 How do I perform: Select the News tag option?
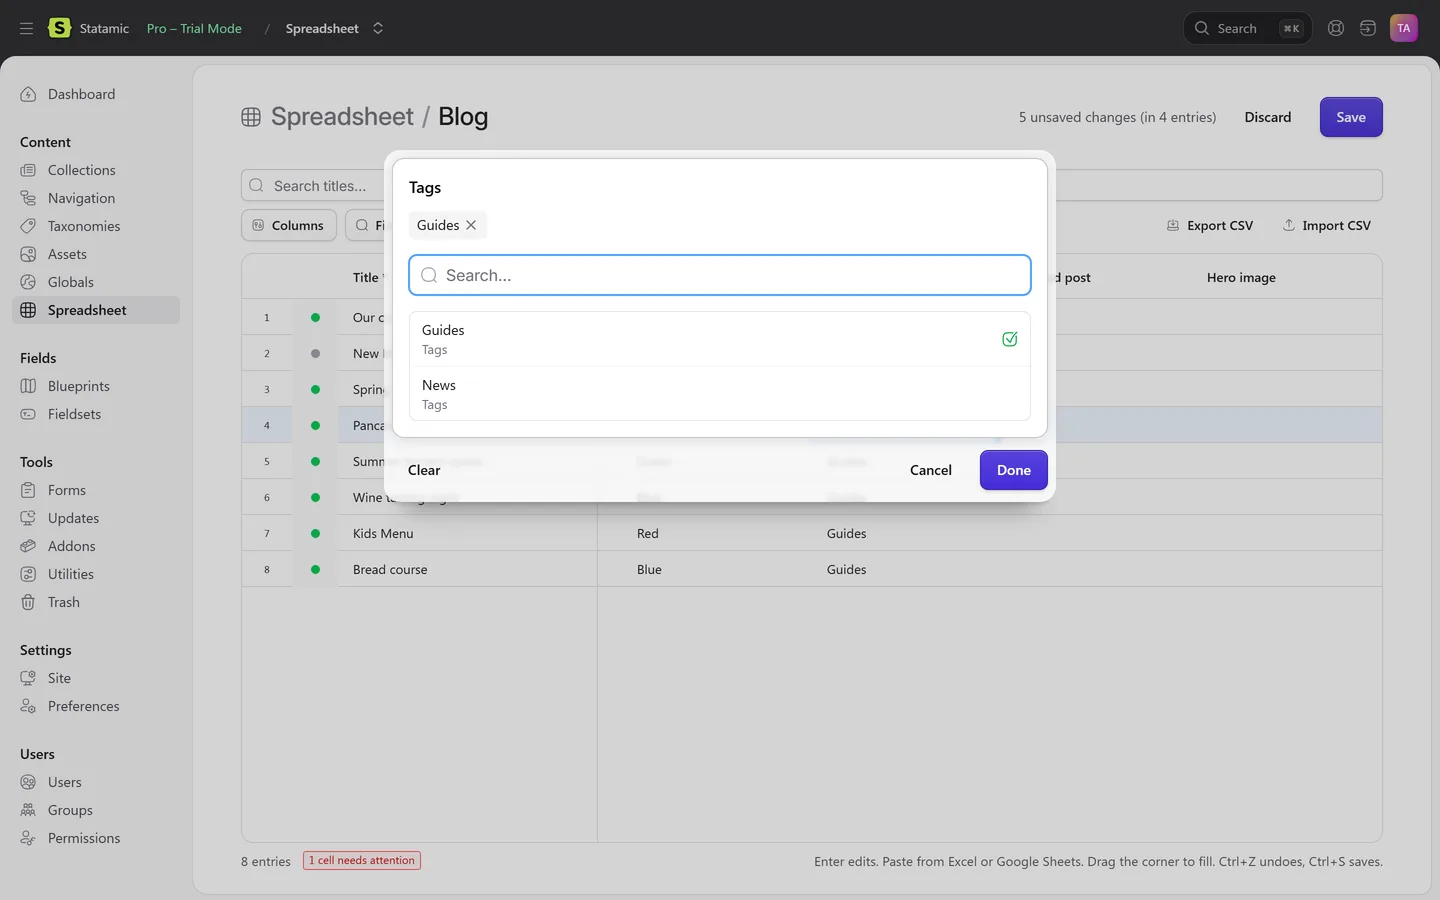(720, 394)
